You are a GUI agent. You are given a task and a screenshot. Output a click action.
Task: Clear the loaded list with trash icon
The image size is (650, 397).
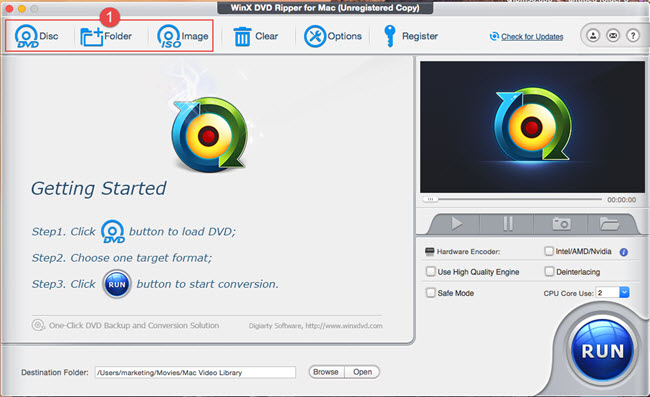pyautogui.click(x=242, y=36)
